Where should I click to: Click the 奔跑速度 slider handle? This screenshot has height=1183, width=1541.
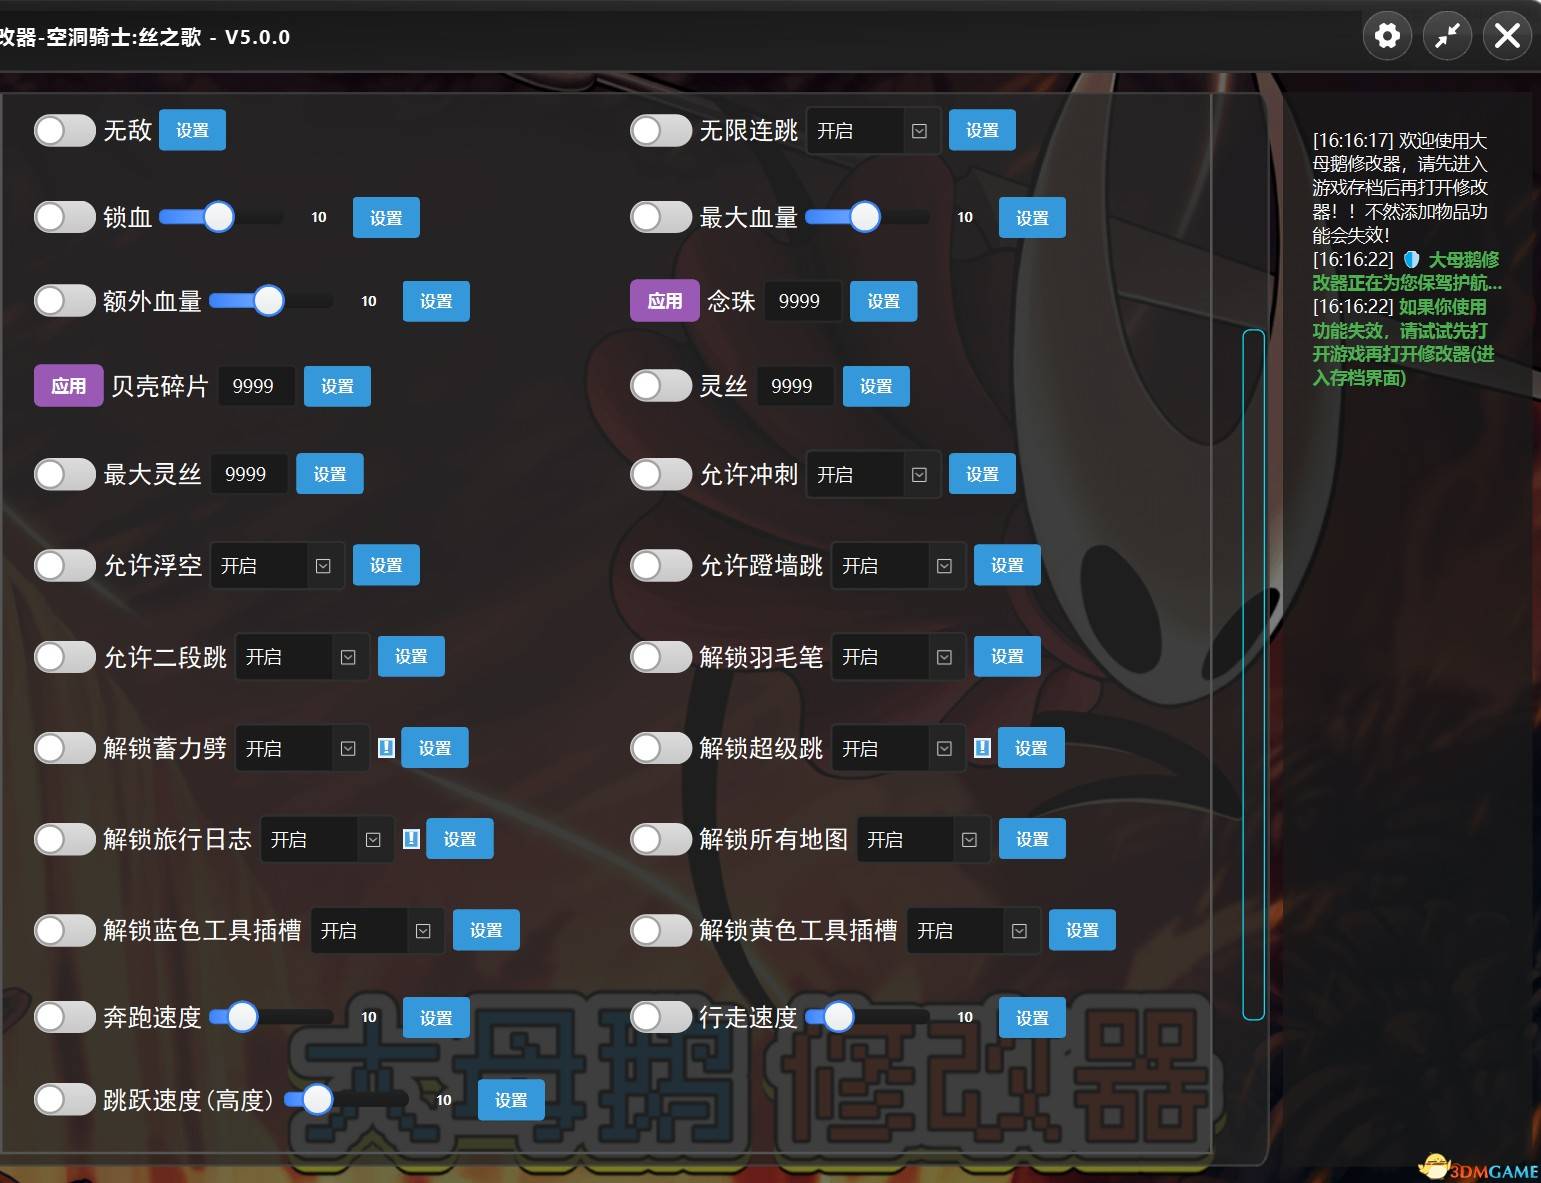[x=242, y=1017]
